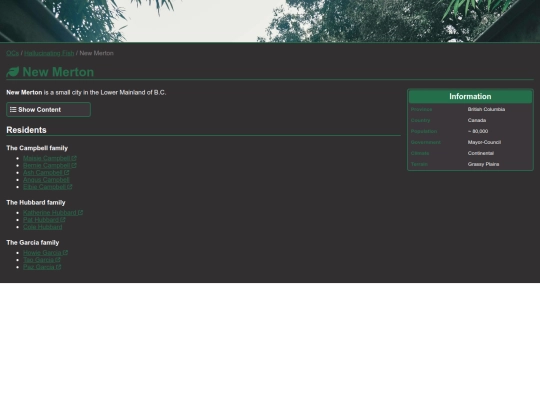Viewport: 540px width, 405px height.
Task: Click the "Canada" country value
Action: coord(477,120)
